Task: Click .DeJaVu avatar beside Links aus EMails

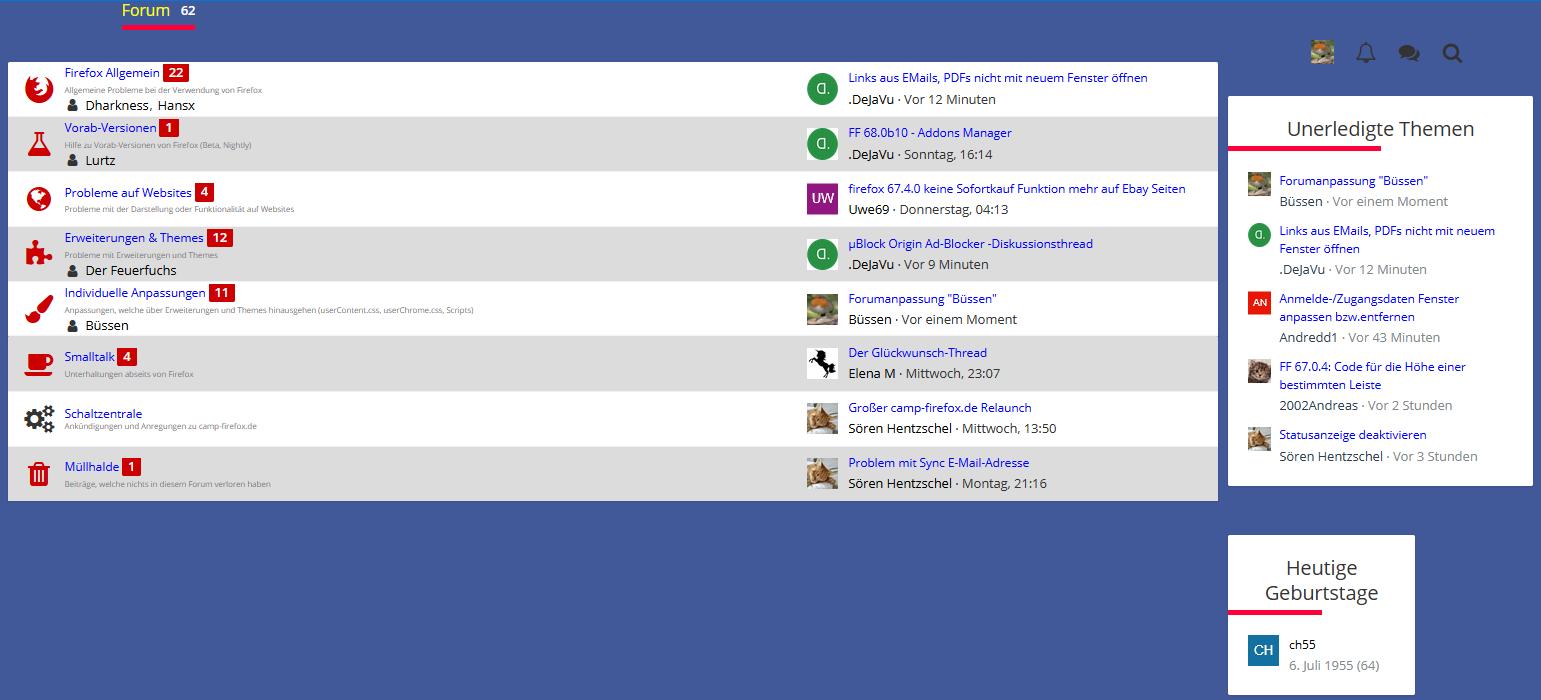Action: click(822, 89)
